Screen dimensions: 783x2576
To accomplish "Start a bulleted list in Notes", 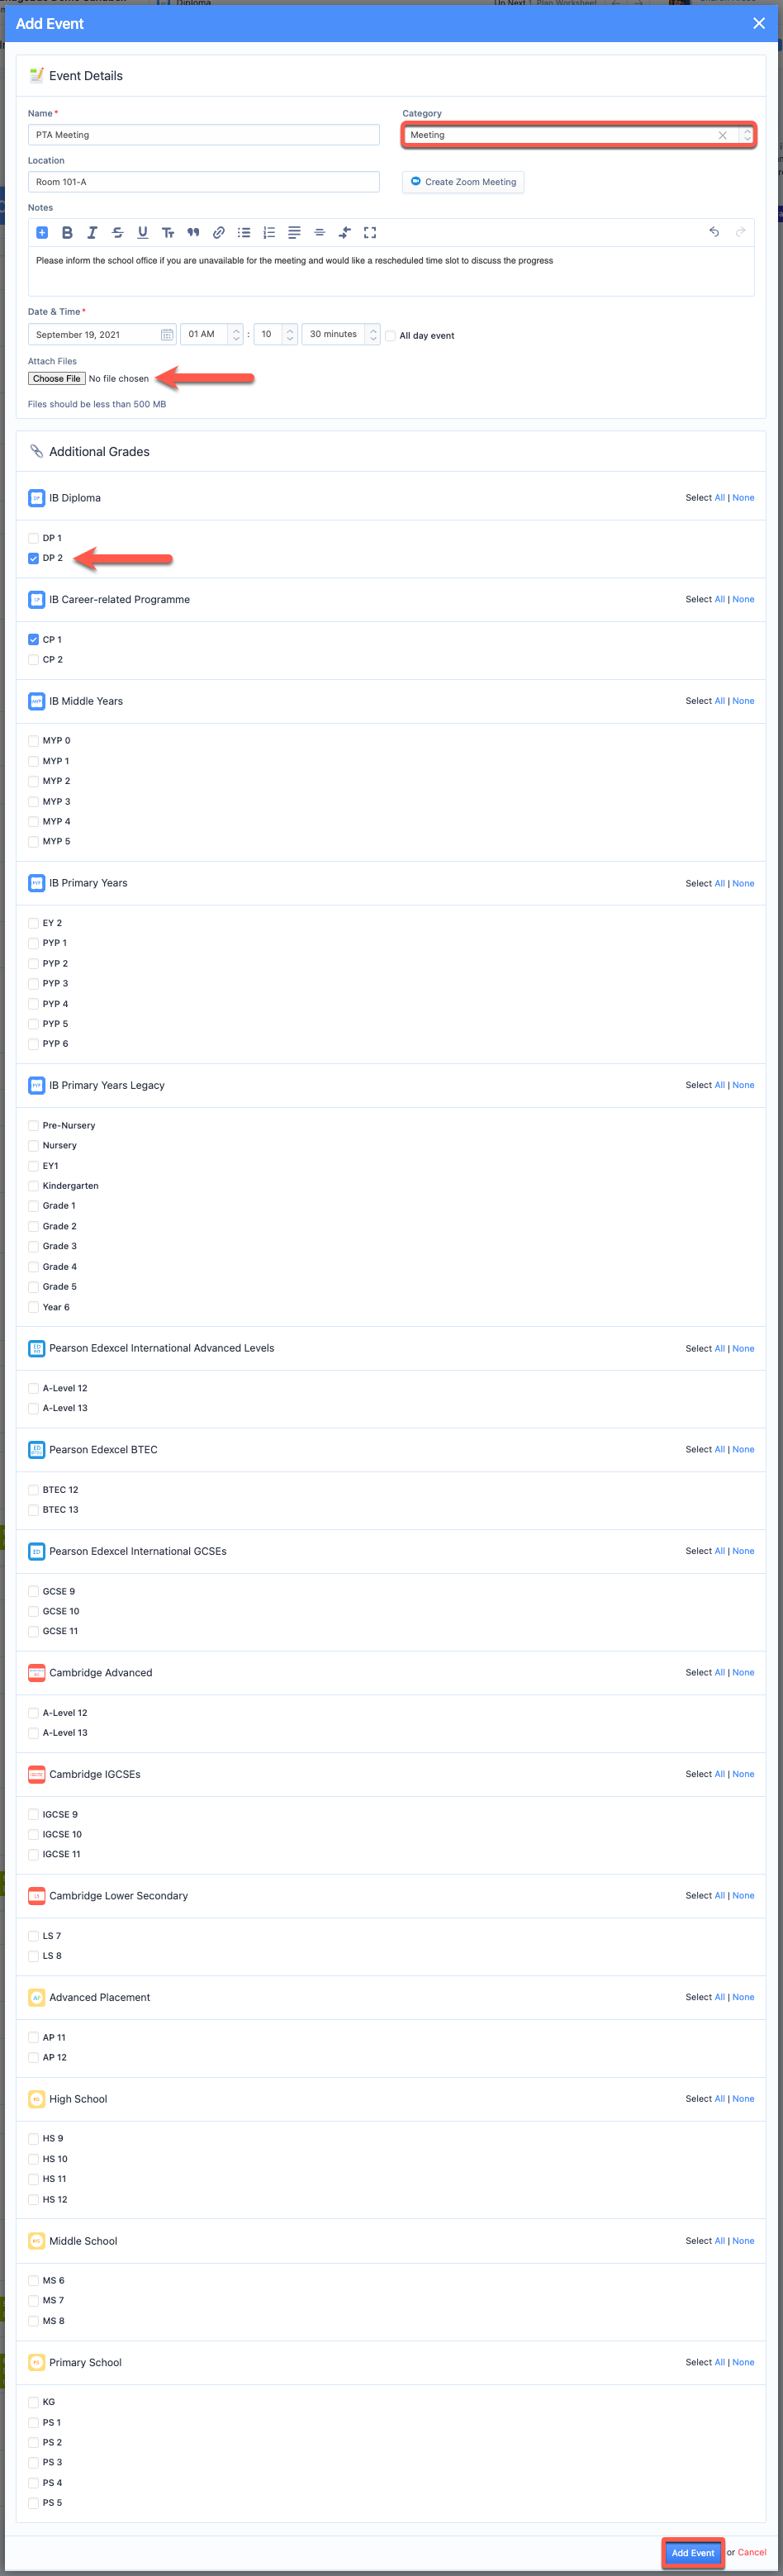I will point(244,233).
